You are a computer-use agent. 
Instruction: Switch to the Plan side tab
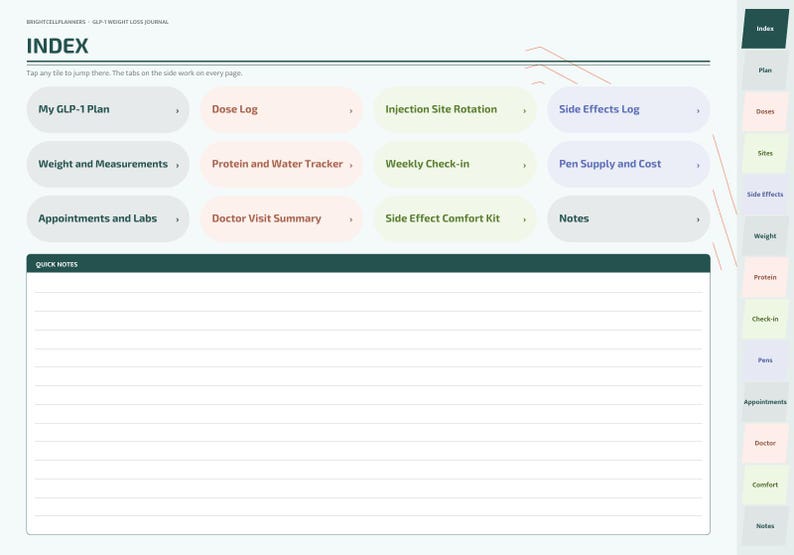(x=765, y=70)
